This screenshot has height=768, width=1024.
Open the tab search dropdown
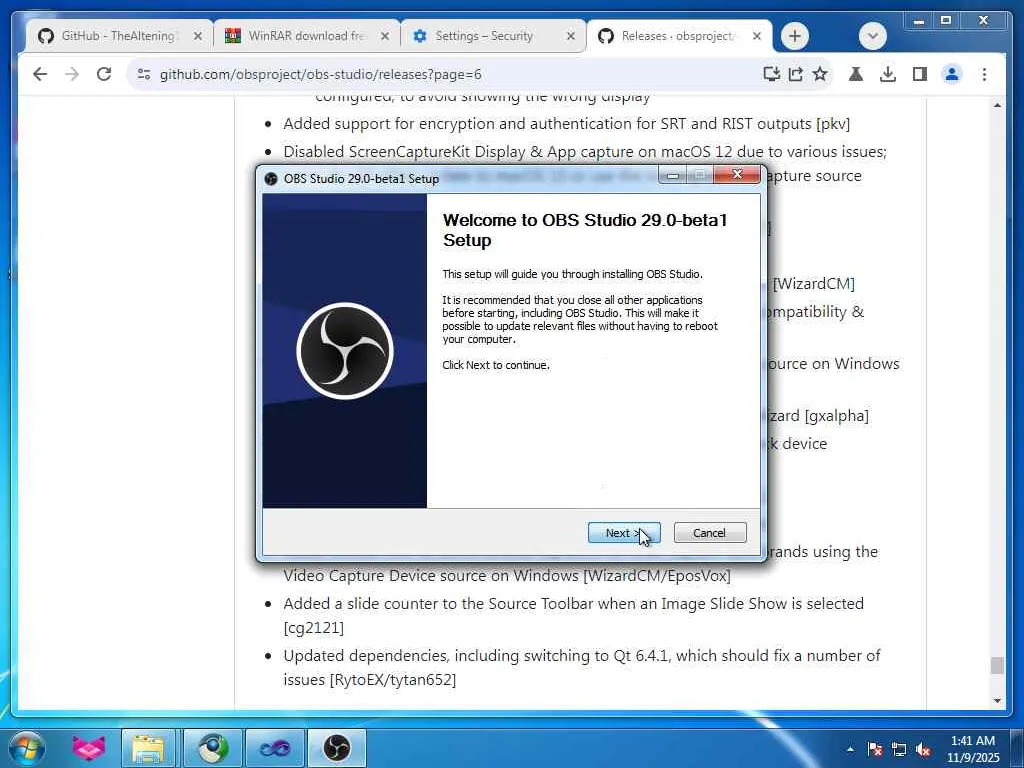click(x=872, y=36)
